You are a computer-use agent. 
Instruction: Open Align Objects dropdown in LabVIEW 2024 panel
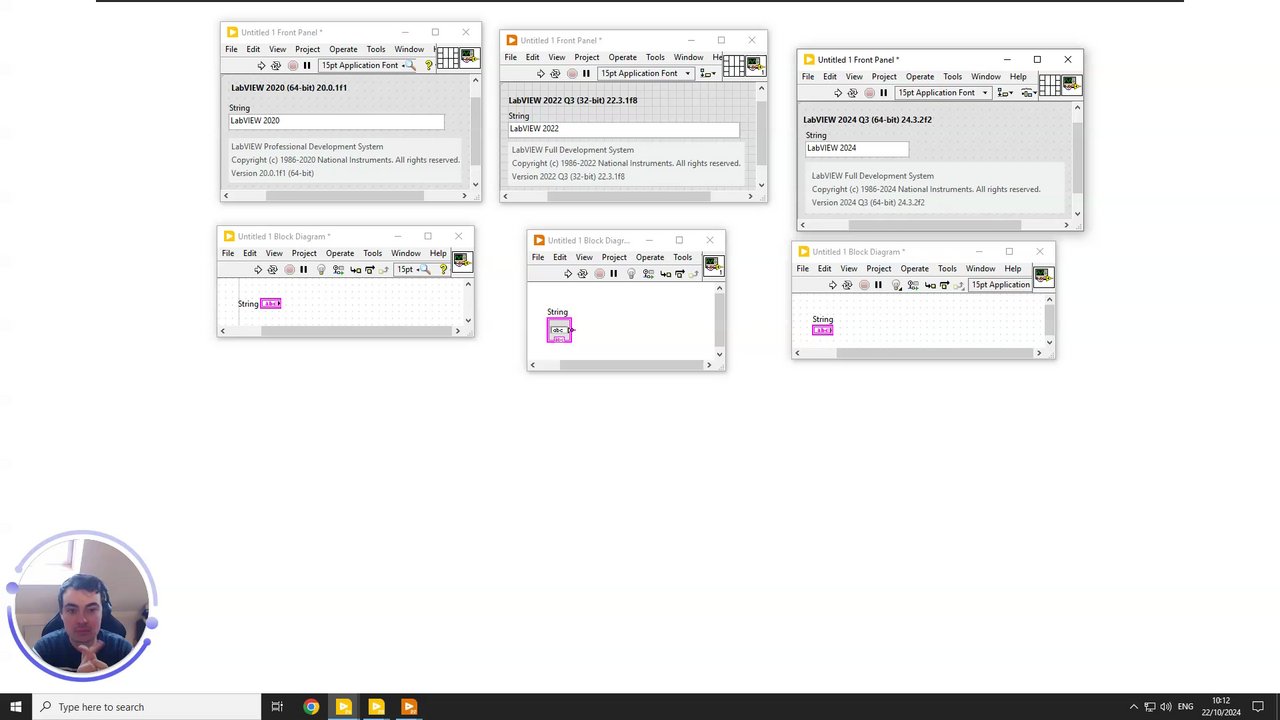click(x=1003, y=93)
